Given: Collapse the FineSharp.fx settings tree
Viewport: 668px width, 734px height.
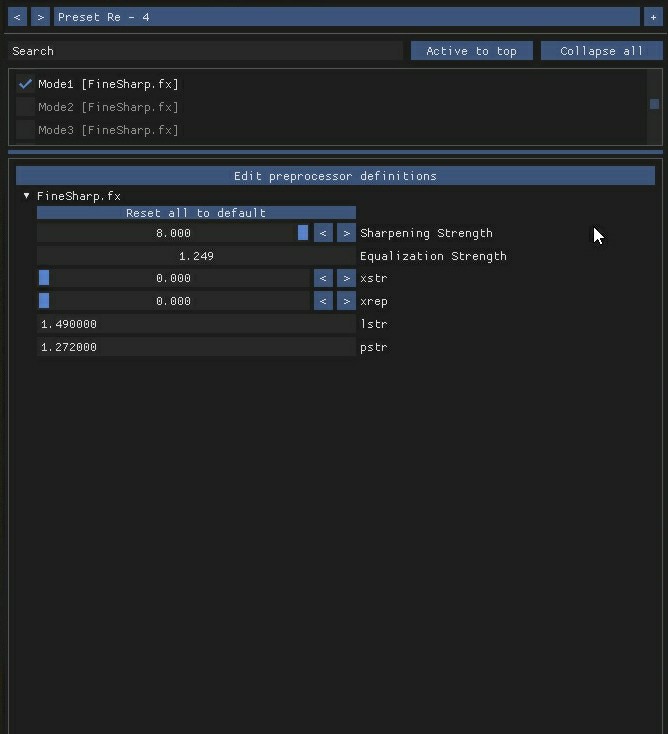Looking at the screenshot, I should tap(27, 196).
